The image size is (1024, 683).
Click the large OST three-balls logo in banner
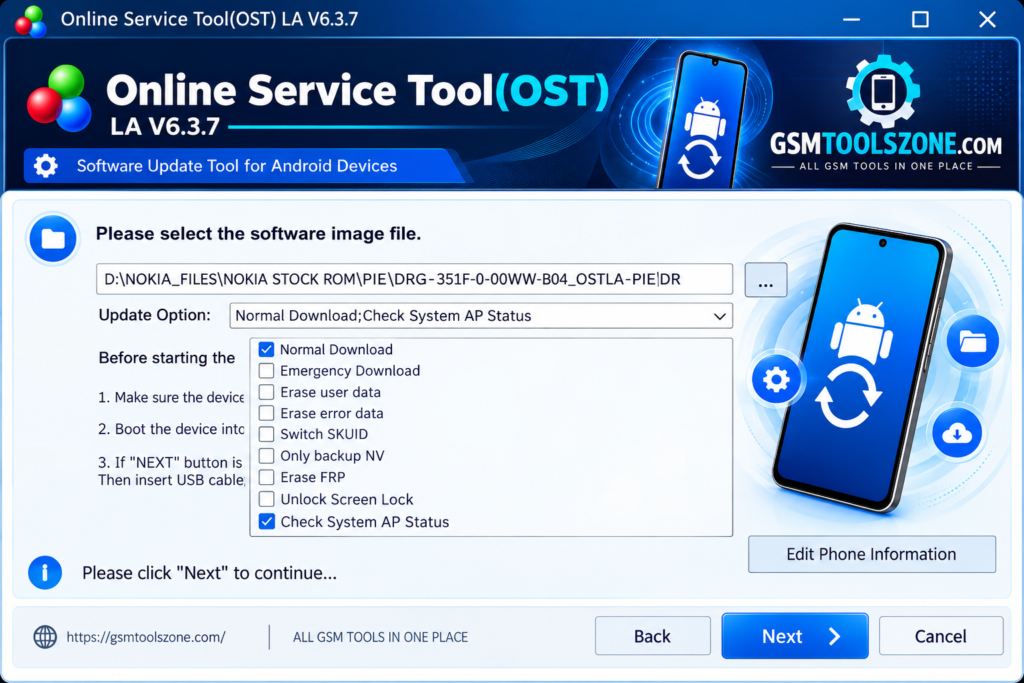[x=59, y=98]
